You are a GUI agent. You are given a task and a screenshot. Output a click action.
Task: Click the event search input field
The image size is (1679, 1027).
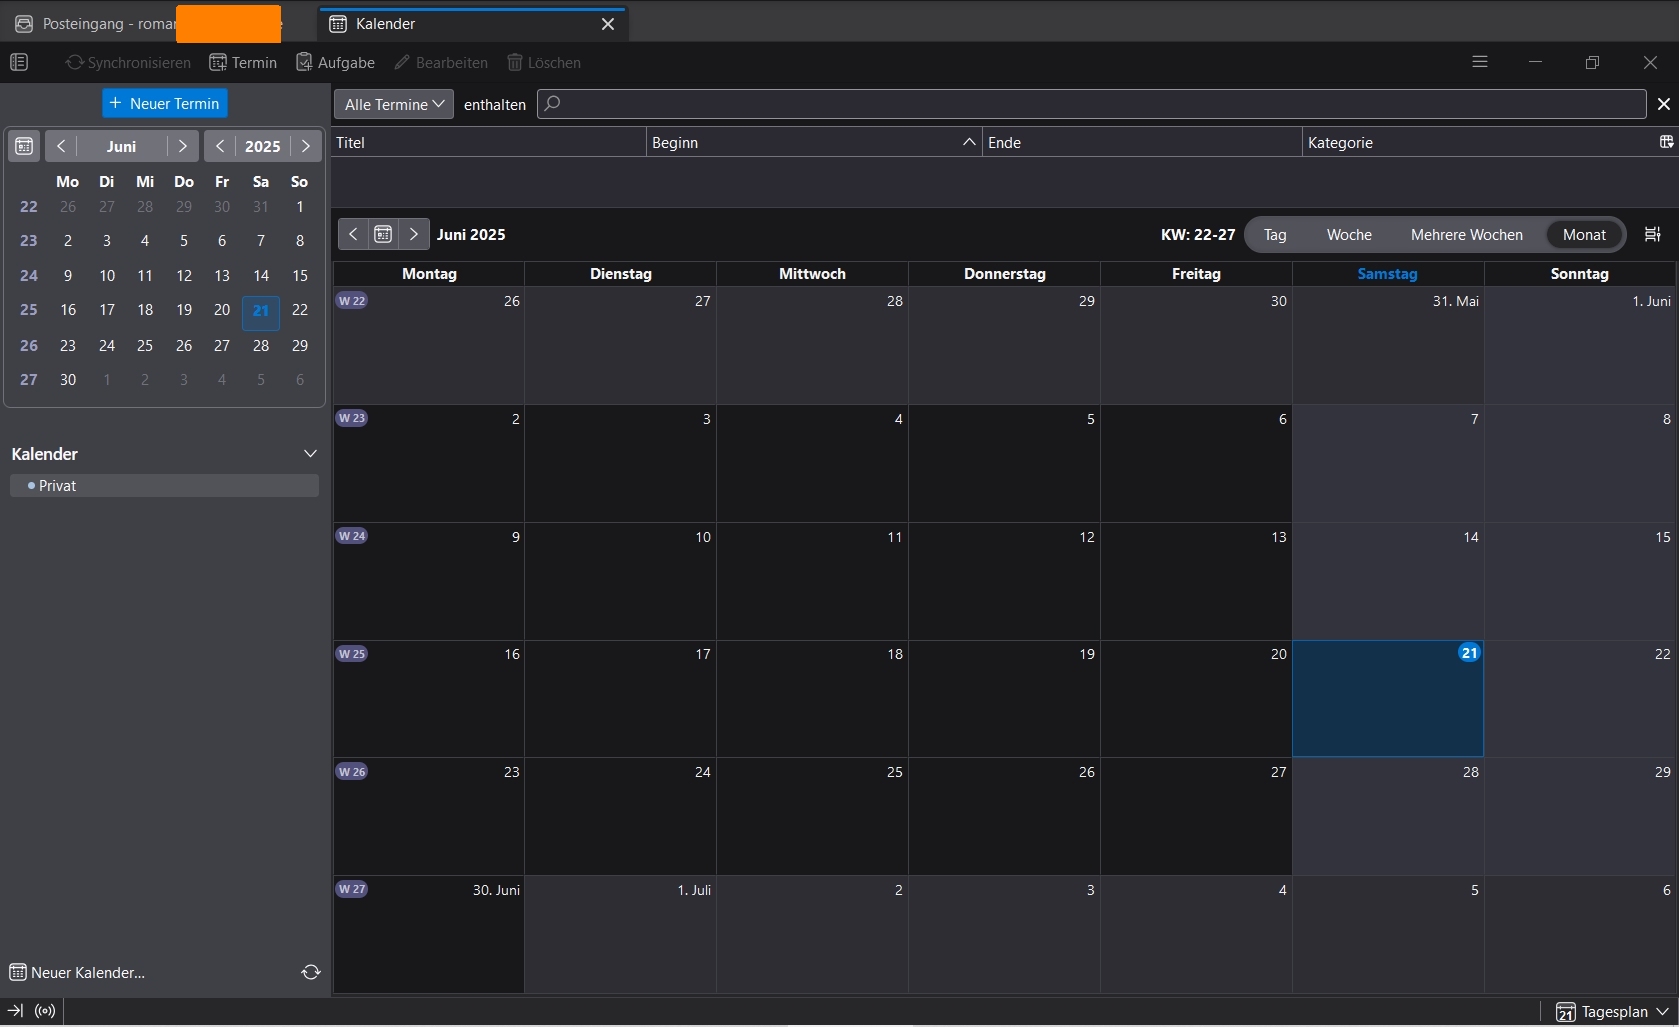1090,104
